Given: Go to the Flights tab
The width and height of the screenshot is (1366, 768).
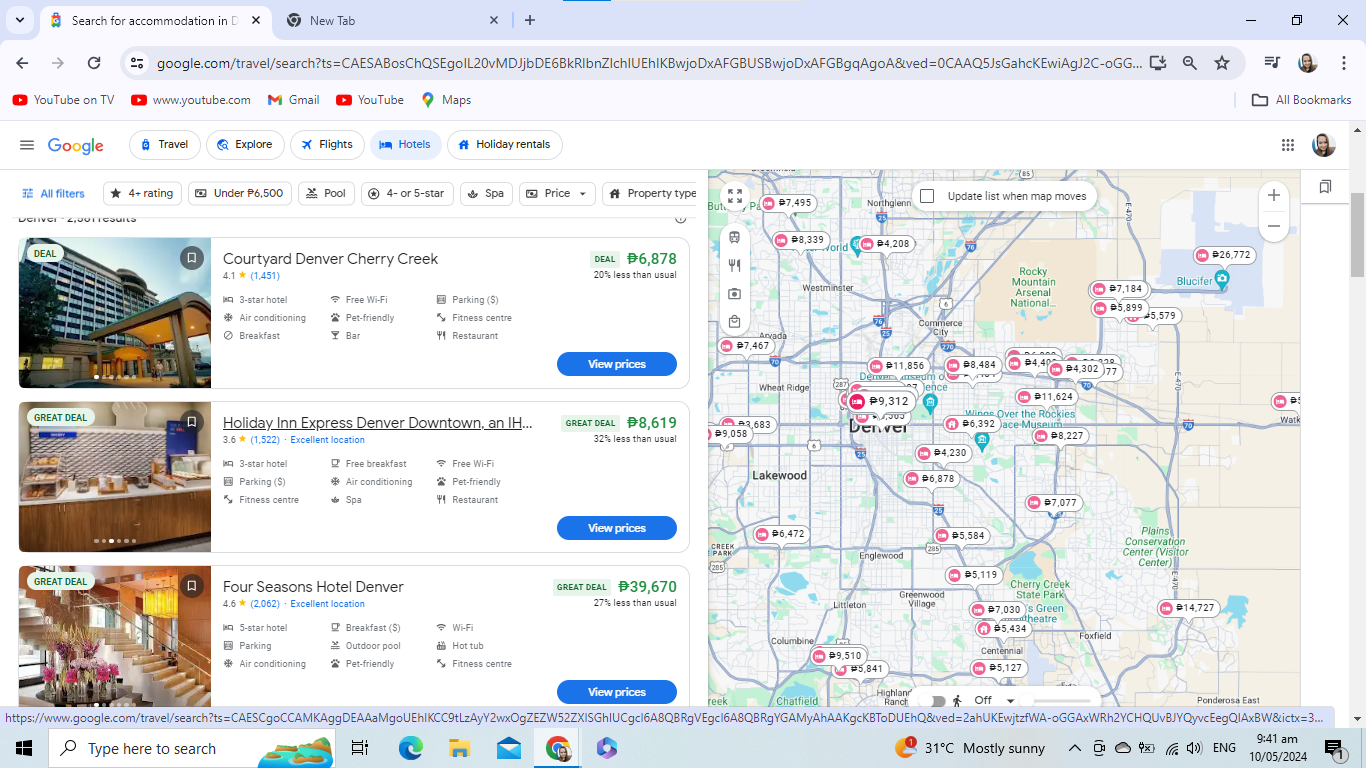Looking at the screenshot, I should 327,145.
